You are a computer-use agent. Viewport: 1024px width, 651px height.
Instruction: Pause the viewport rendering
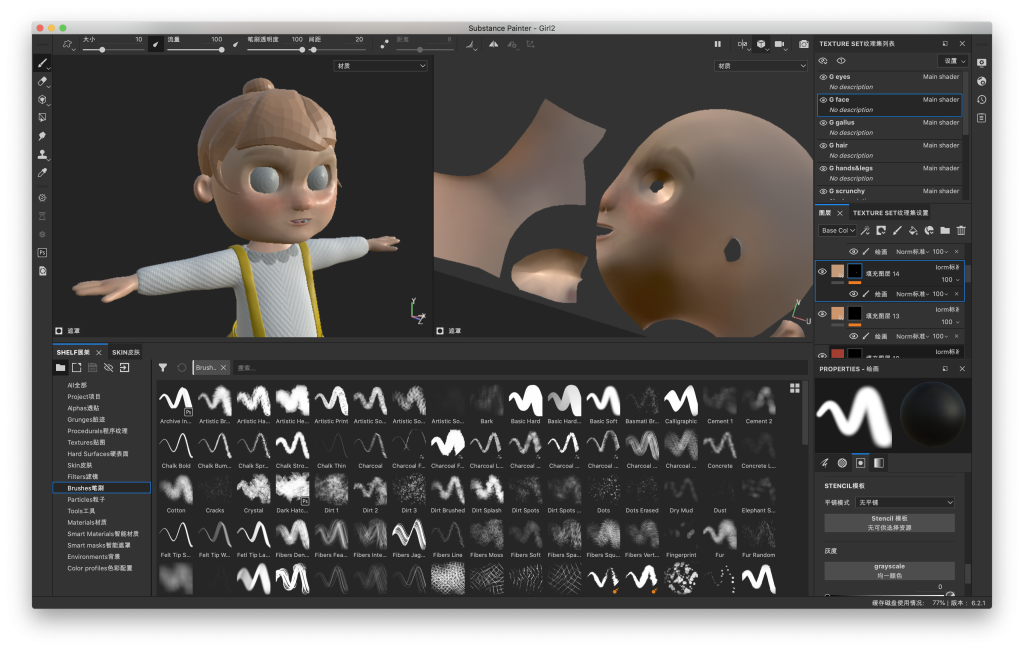(718, 44)
